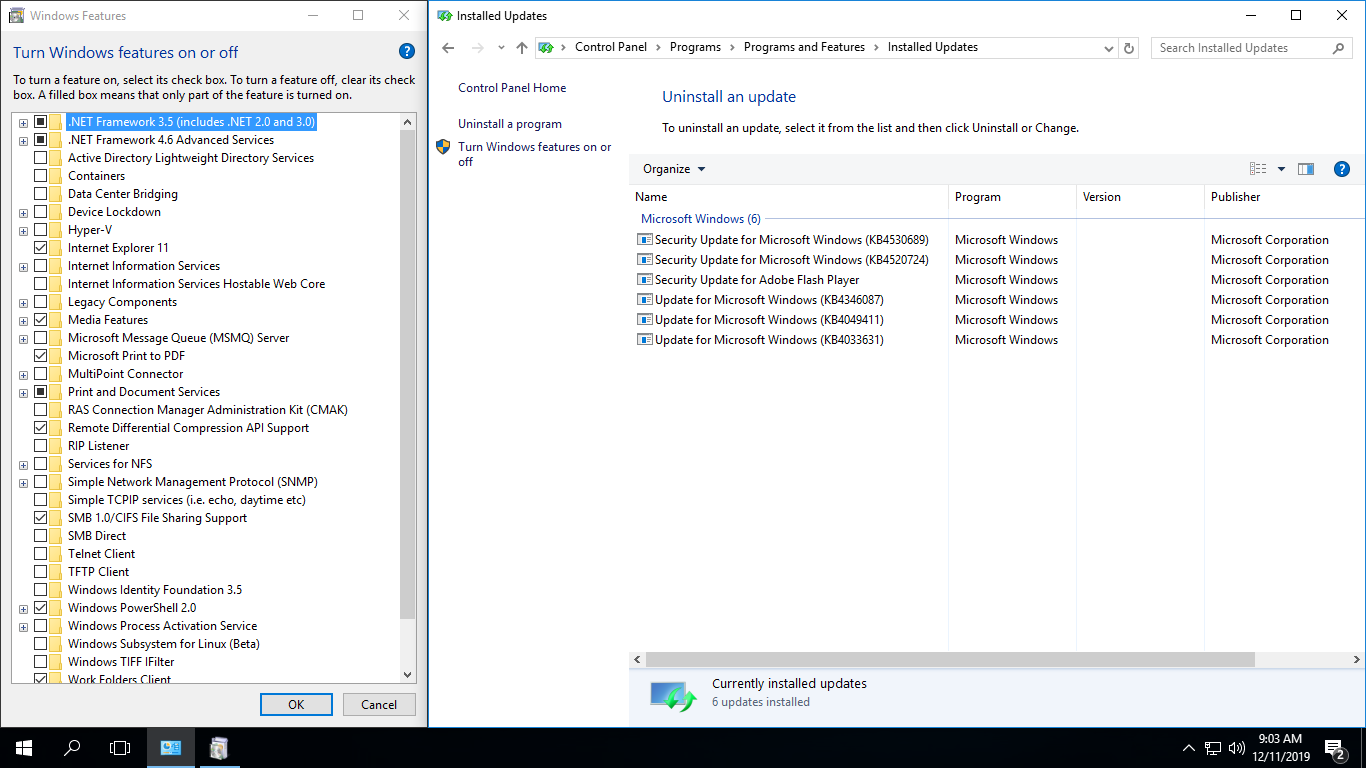Toggle the Containers checkbox

(41, 176)
